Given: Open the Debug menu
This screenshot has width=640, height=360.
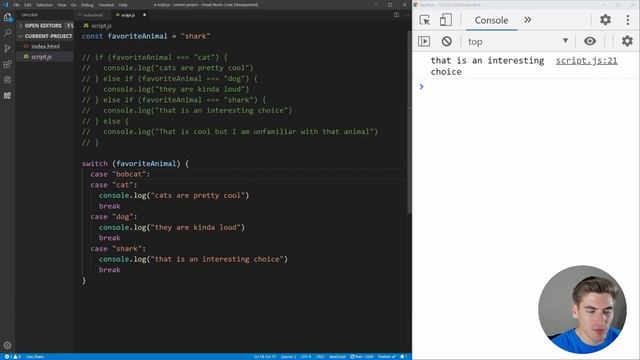Looking at the screenshot, I should [x=87, y=5].
